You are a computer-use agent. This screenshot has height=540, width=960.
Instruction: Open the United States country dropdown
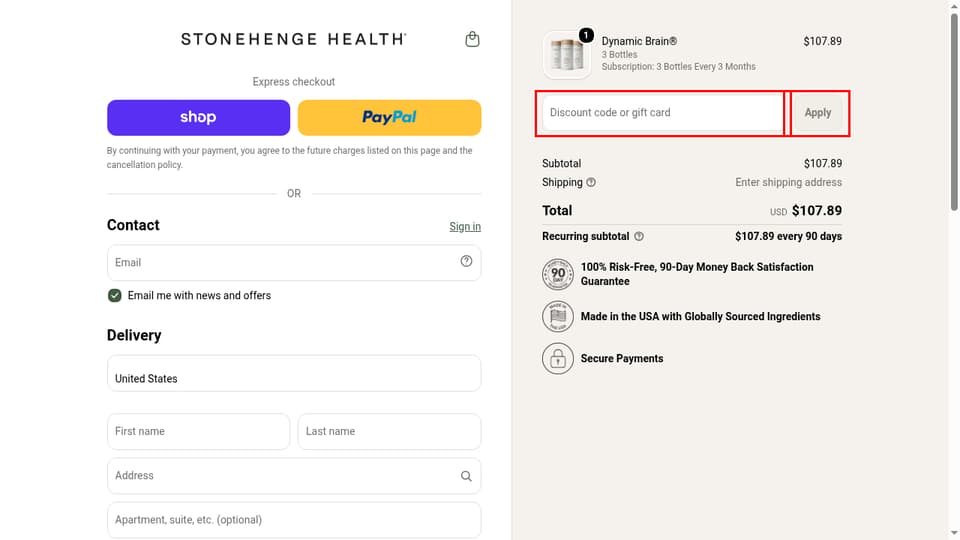pyautogui.click(x=294, y=373)
